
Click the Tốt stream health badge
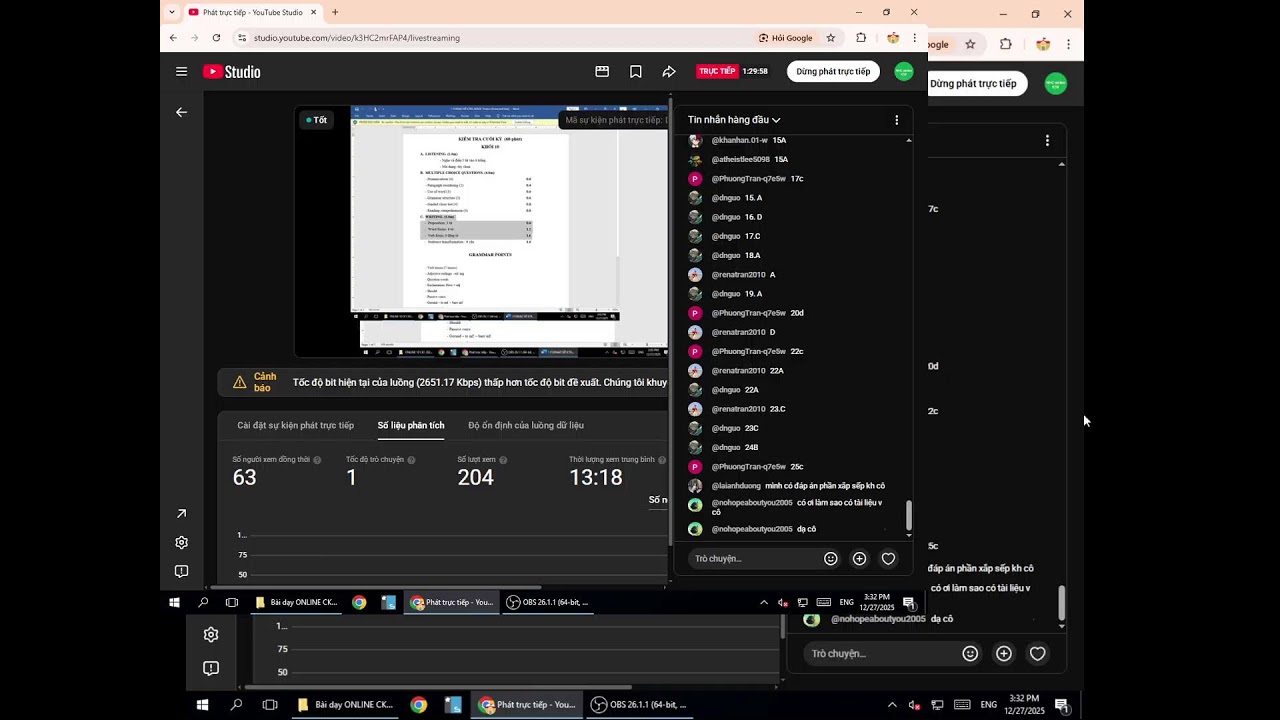(x=317, y=120)
